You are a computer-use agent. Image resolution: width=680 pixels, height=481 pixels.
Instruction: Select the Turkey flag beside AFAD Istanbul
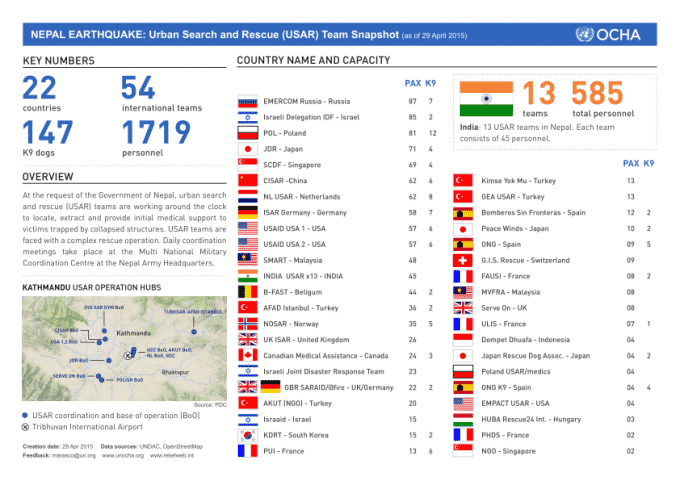coord(248,308)
